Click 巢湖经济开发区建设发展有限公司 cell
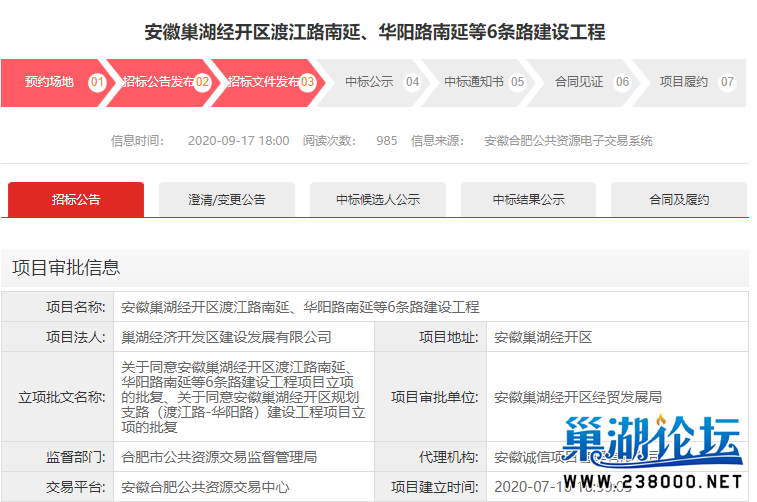 (x=244, y=337)
